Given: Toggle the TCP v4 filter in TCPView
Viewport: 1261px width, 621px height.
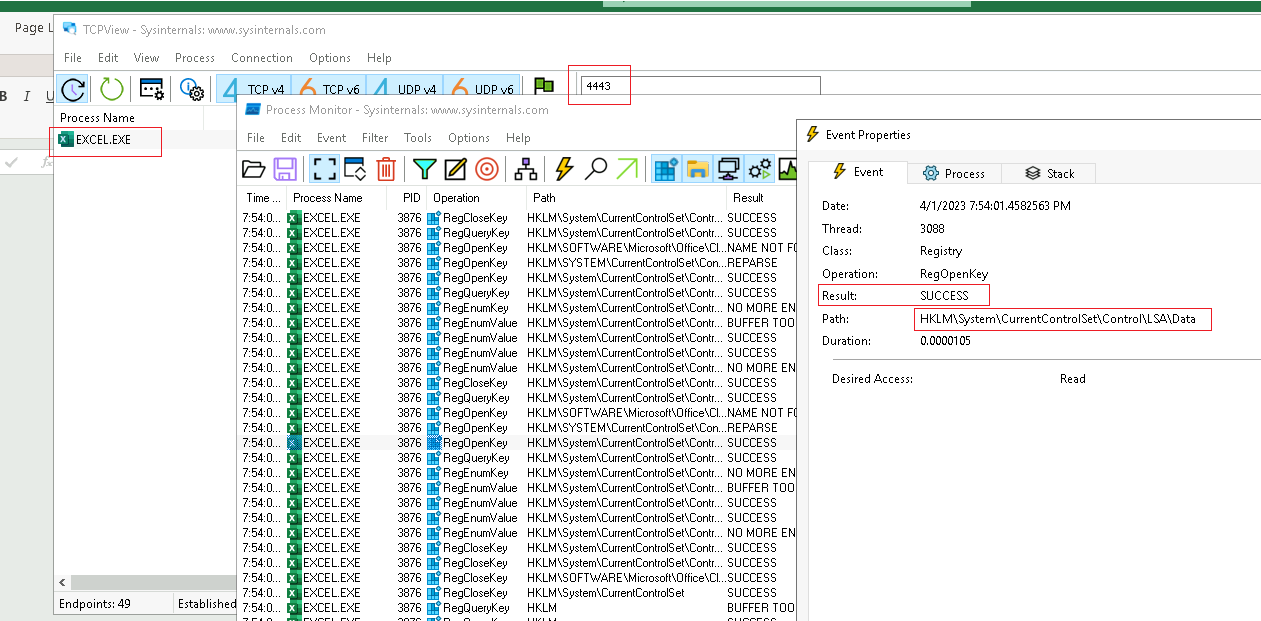Looking at the screenshot, I should coord(255,89).
